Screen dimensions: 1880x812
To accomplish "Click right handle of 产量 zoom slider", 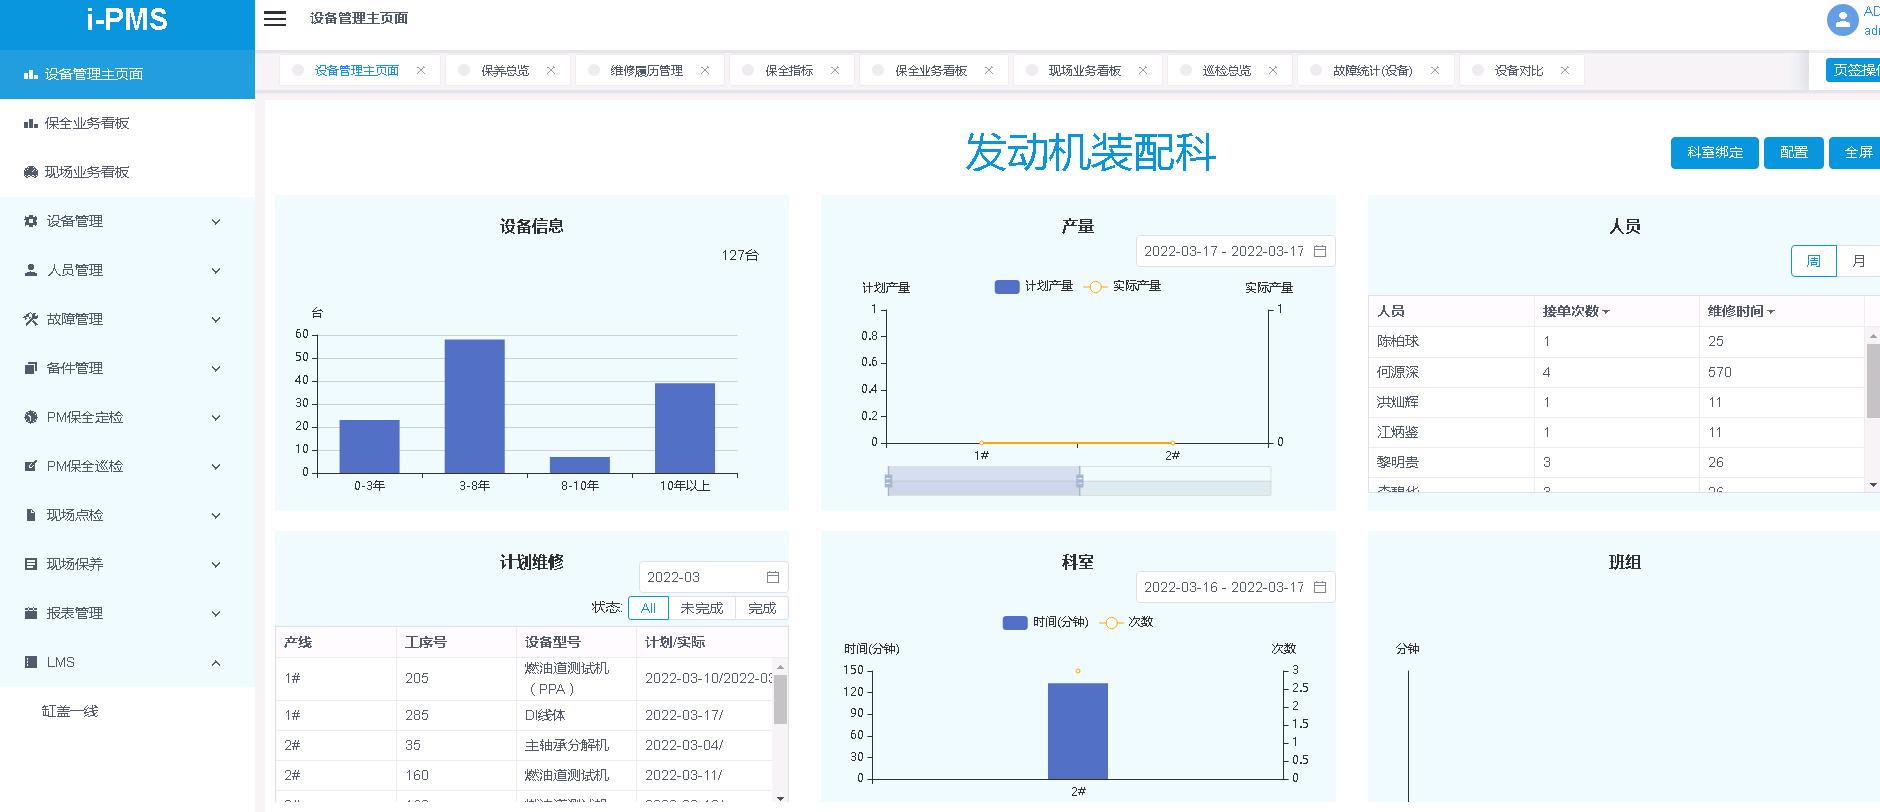I will pos(1079,481).
